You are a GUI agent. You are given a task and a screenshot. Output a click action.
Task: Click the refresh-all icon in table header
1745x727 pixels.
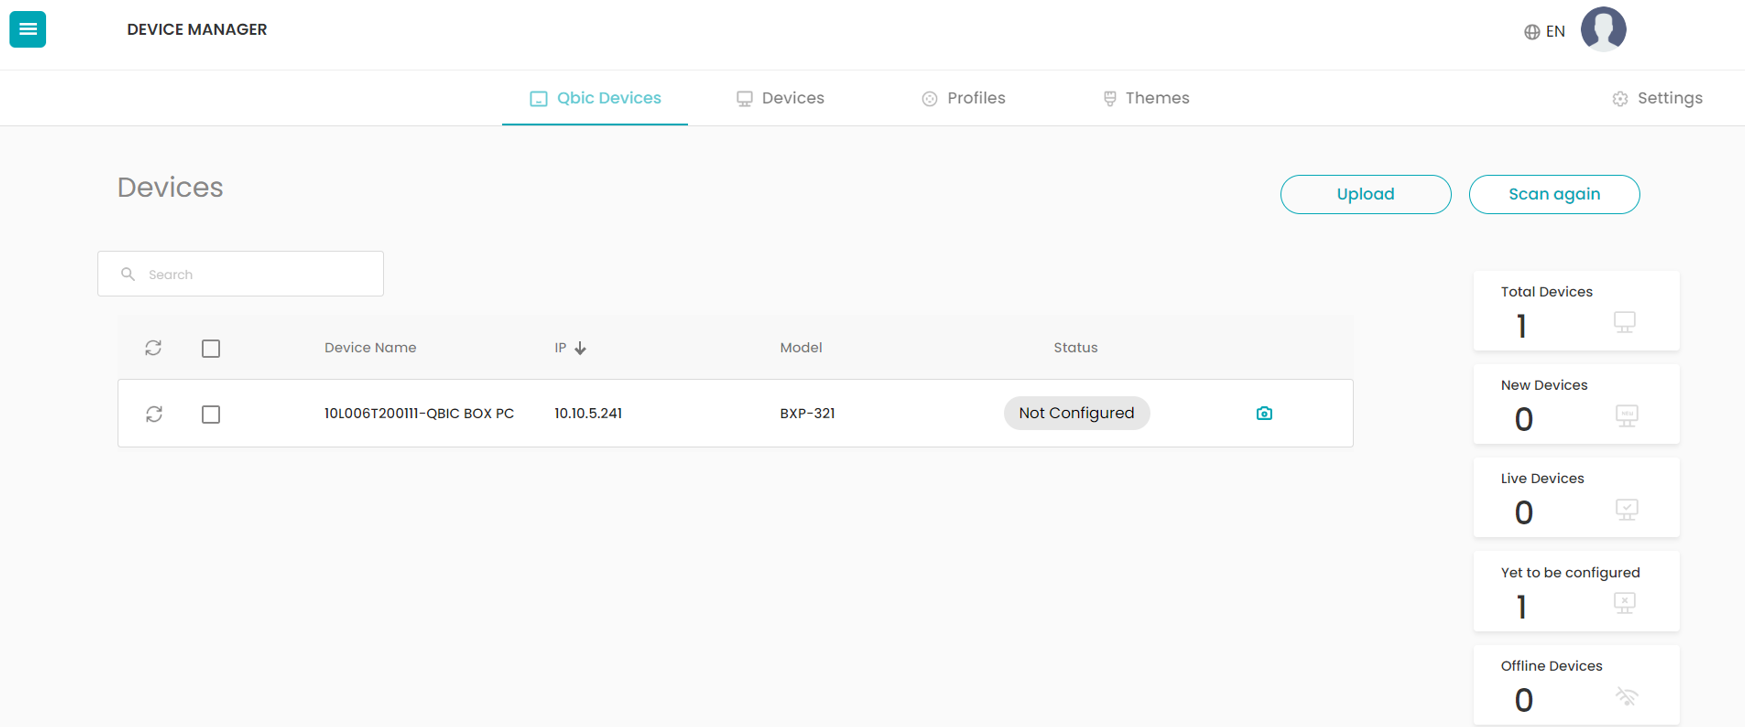point(153,347)
